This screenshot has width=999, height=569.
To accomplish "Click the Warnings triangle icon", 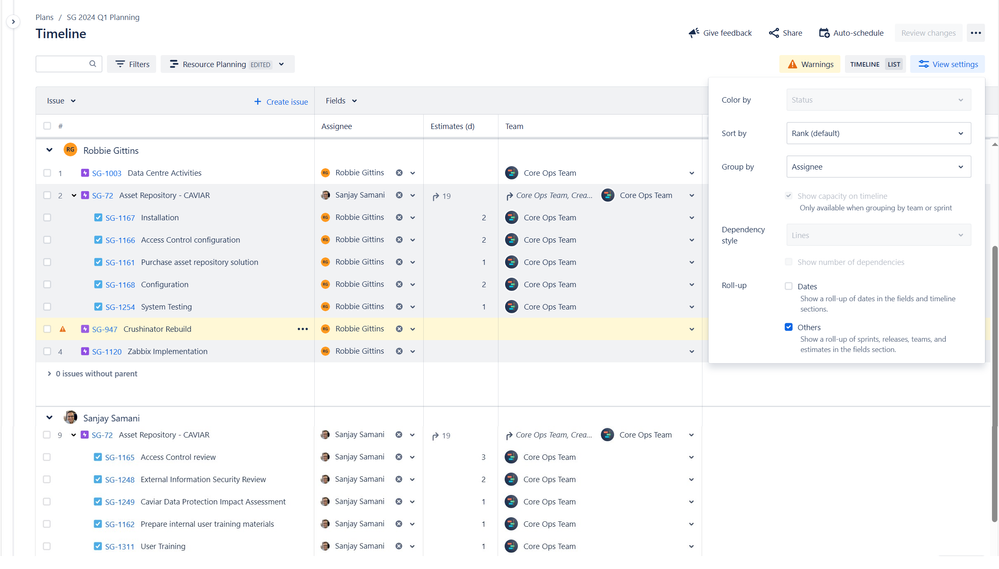I will [x=792, y=64].
